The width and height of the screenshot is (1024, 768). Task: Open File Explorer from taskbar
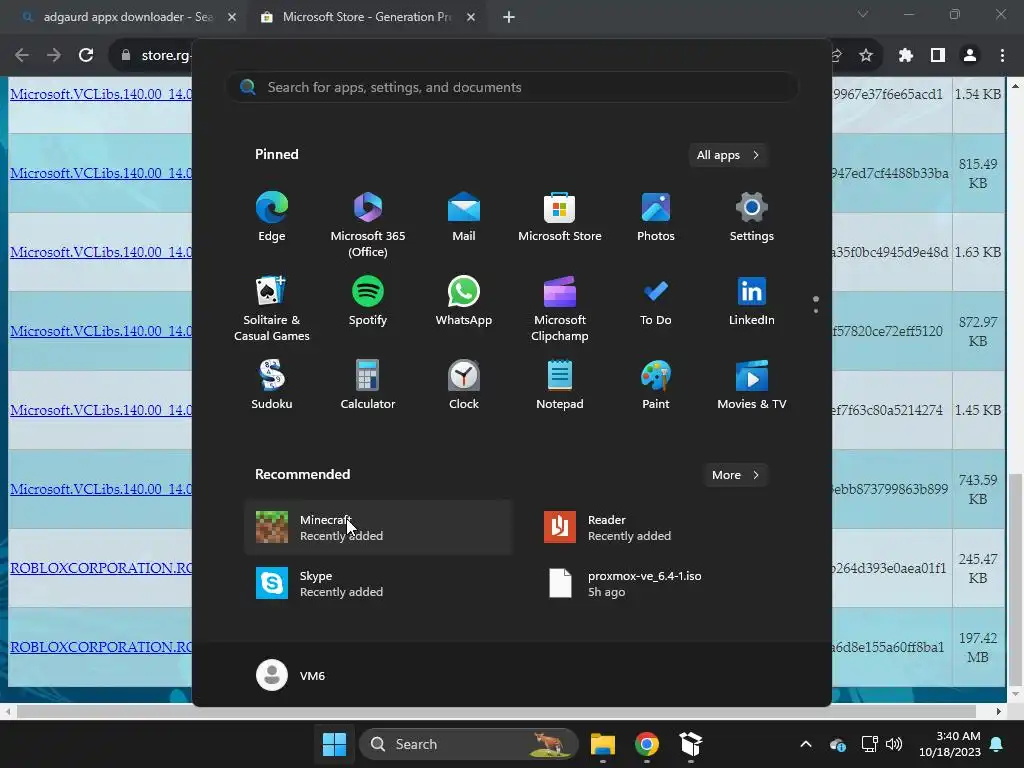coord(603,744)
